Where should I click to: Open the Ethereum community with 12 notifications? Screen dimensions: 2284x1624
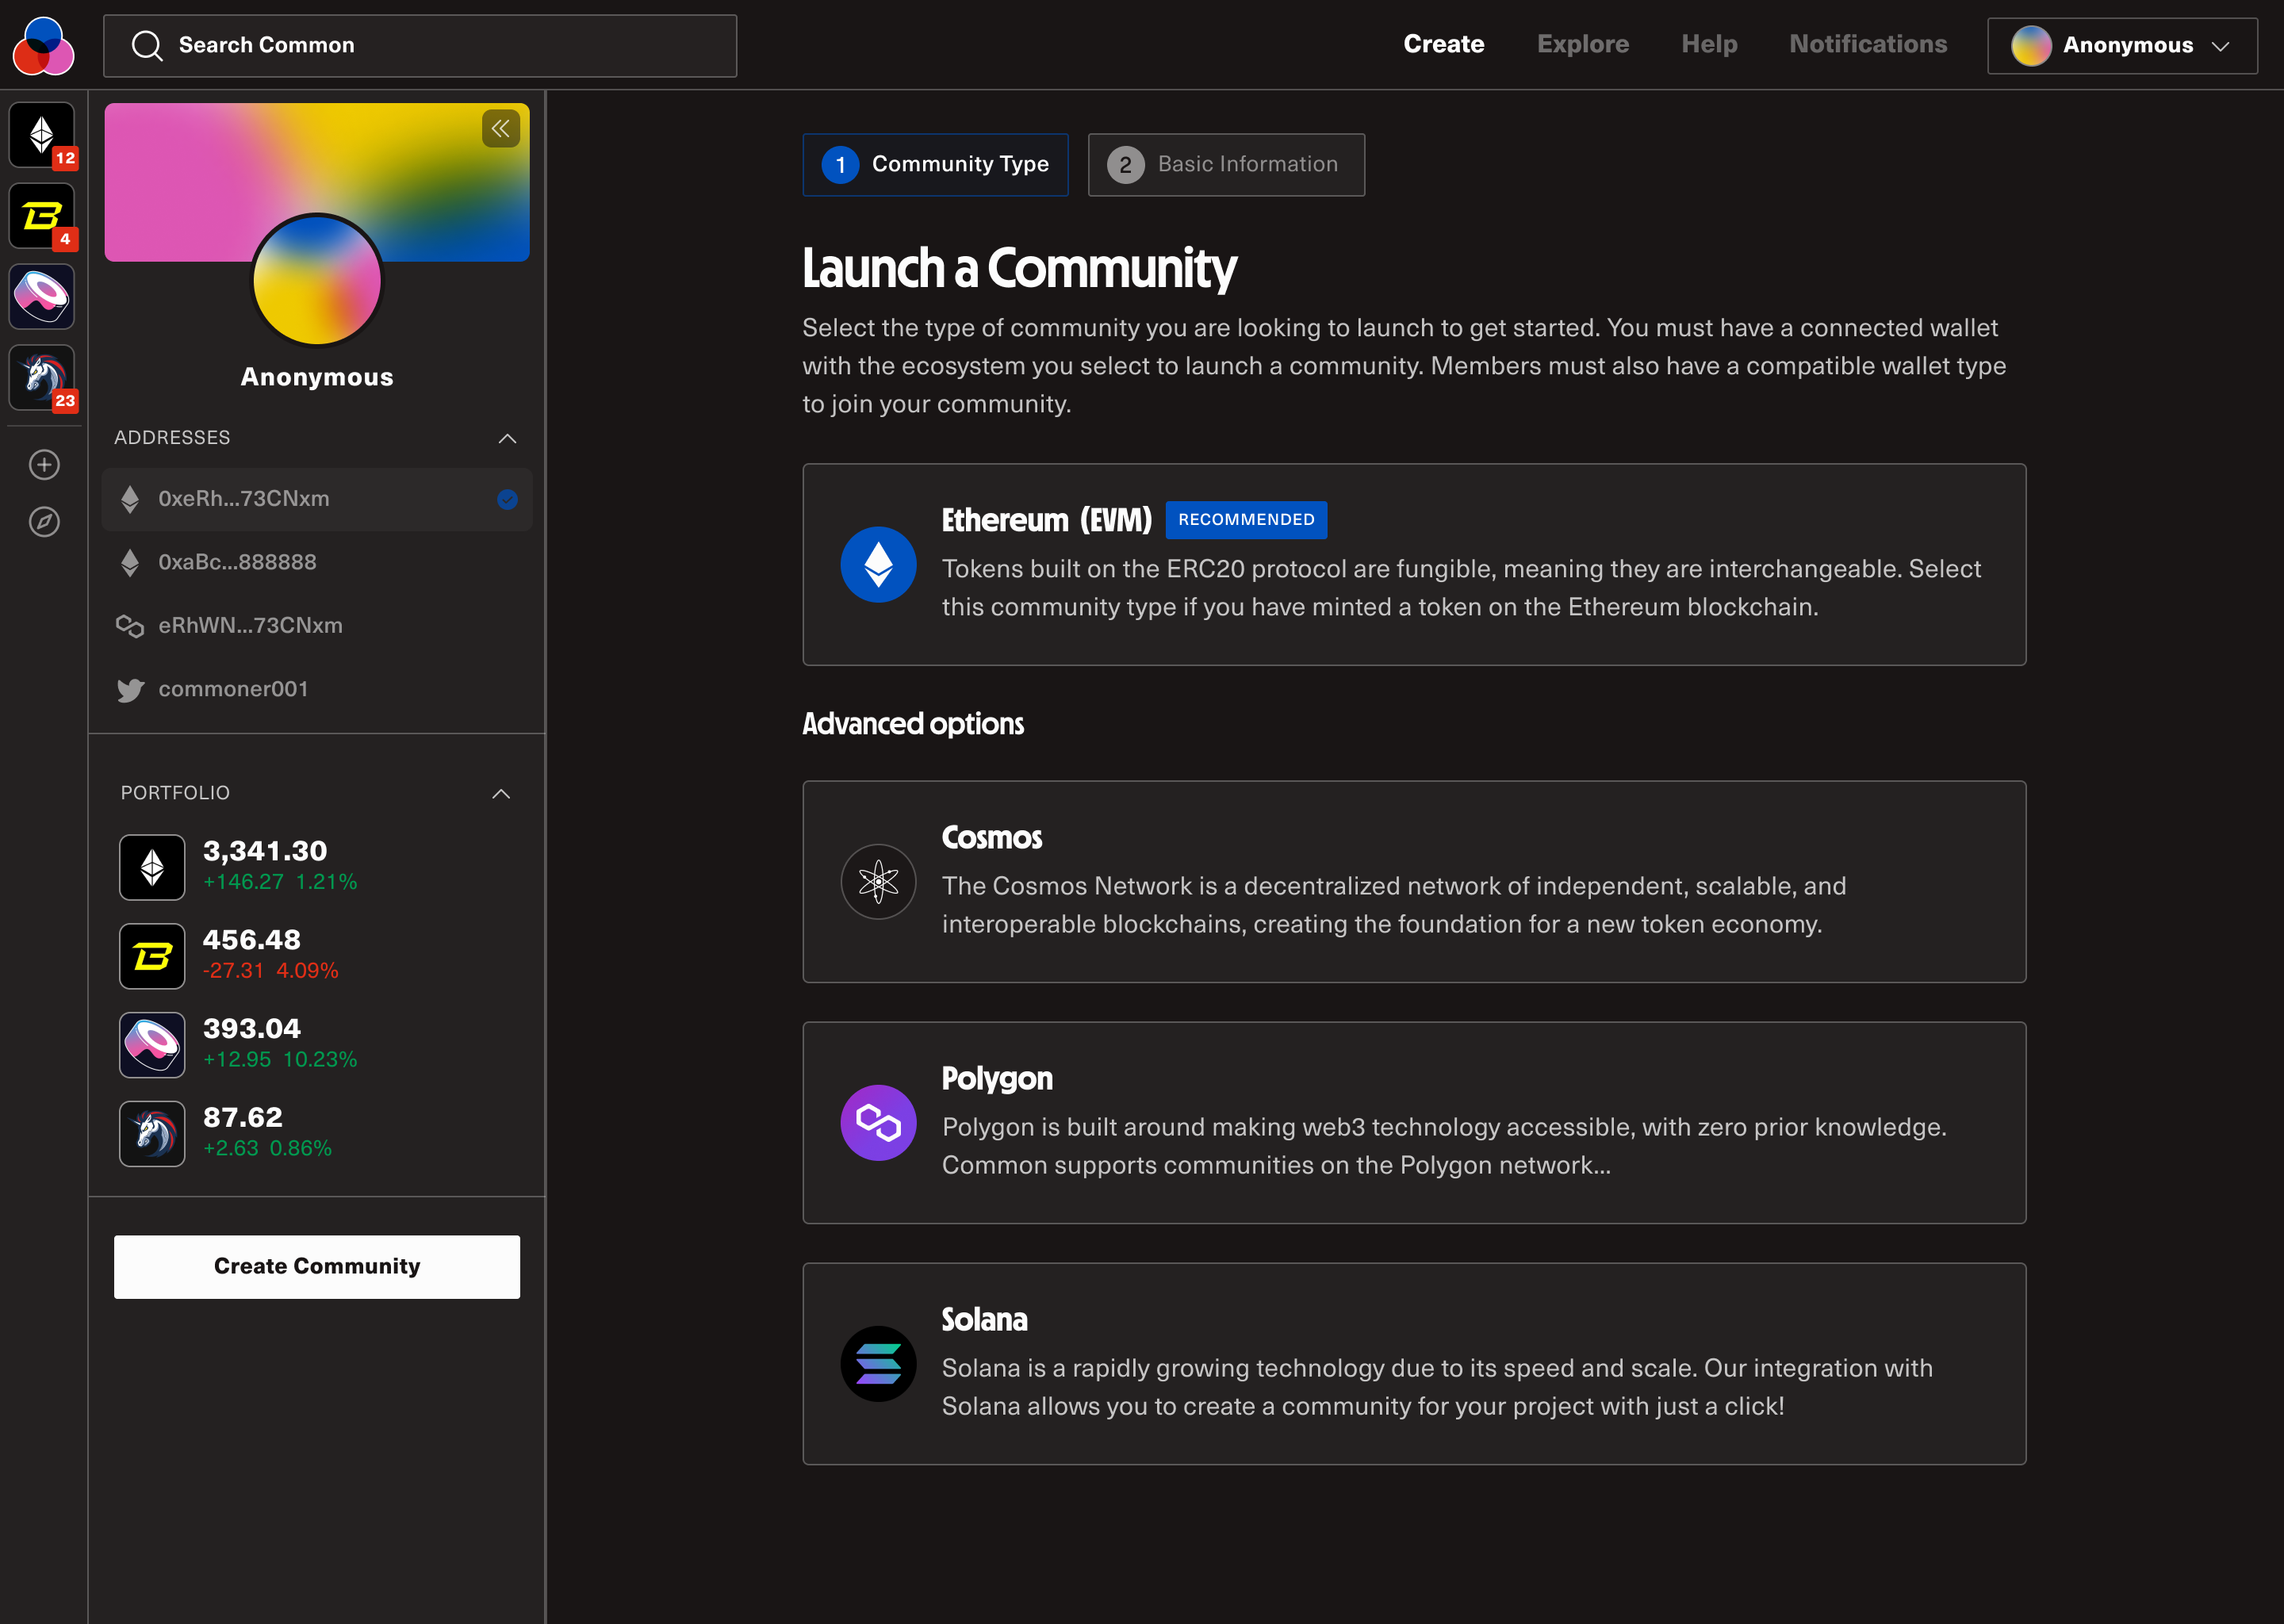tap(41, 134)
